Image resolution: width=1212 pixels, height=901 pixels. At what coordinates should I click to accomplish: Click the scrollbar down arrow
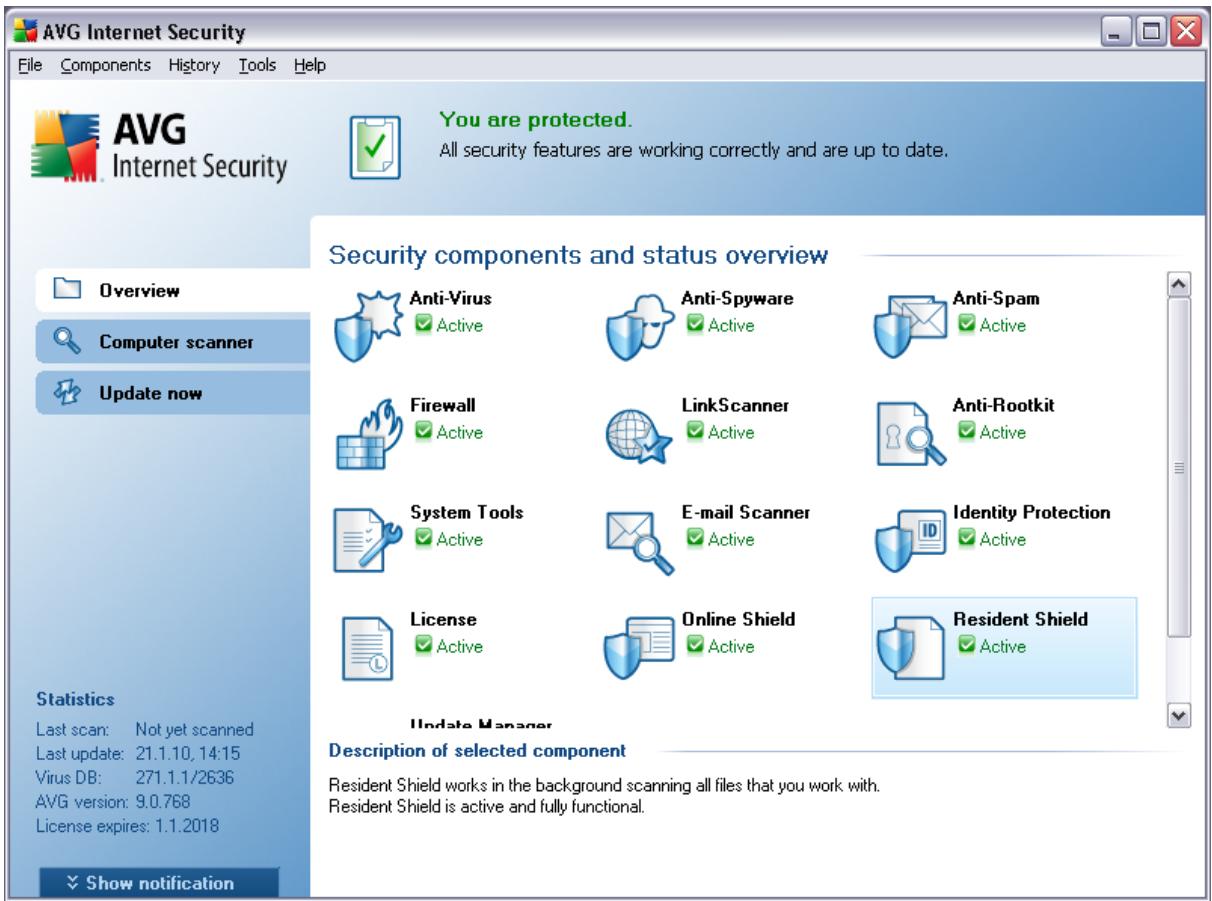1180,716
